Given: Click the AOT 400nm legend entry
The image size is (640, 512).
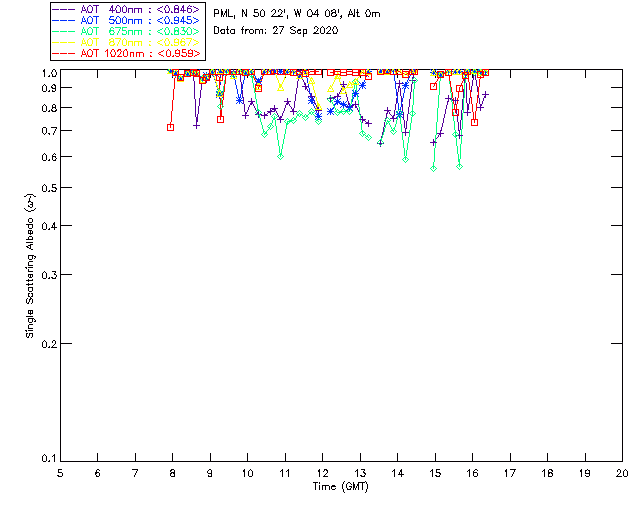Looking at the screenshot, I should click(x=139, y=9).
